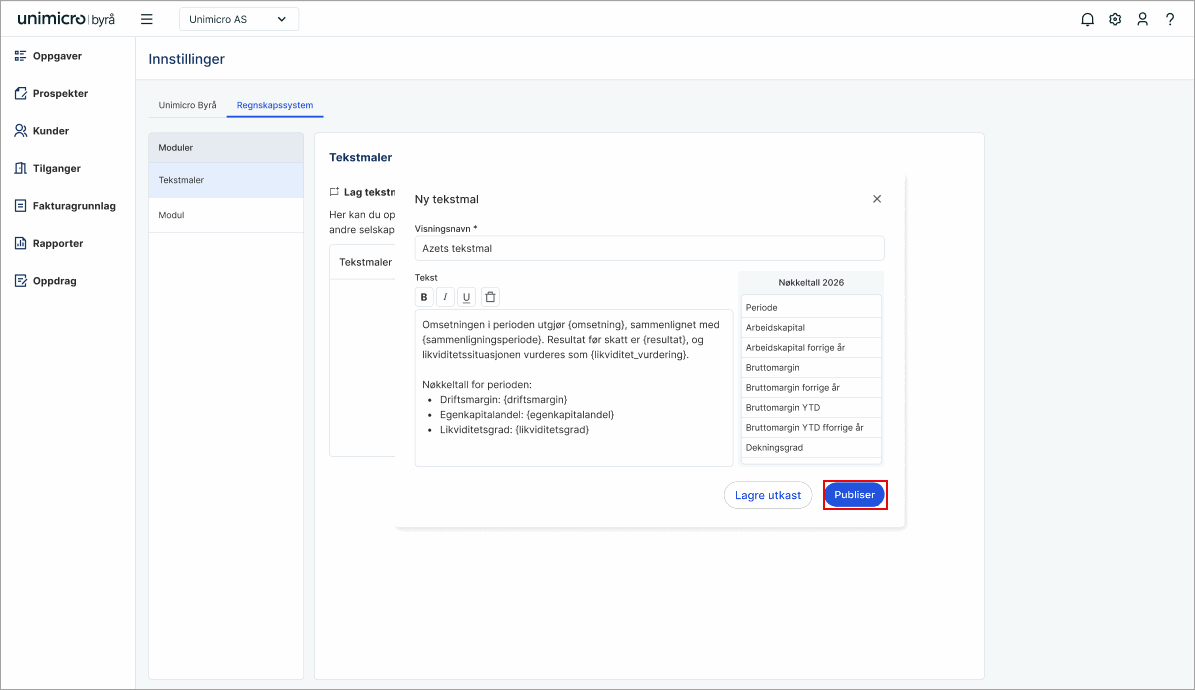
Task: Select the Regnskapssystem tab
Action: [275, 105]
